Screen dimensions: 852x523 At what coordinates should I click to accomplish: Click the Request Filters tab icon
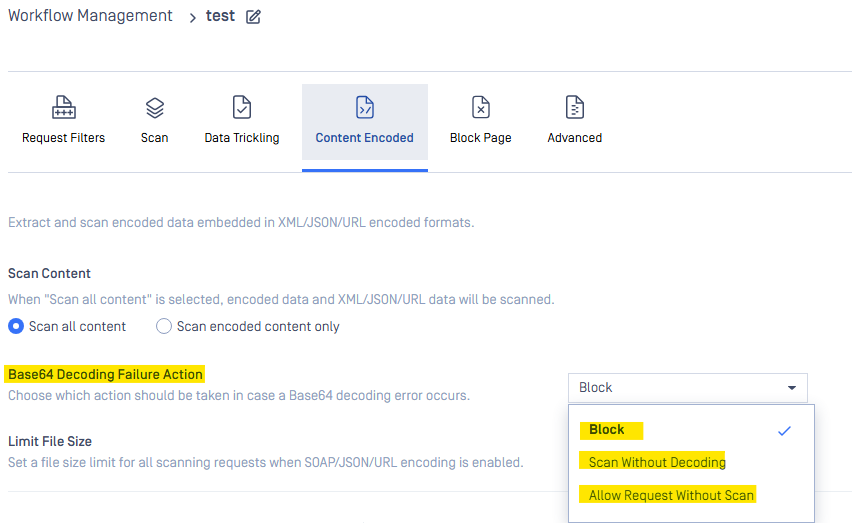[63, 108]
